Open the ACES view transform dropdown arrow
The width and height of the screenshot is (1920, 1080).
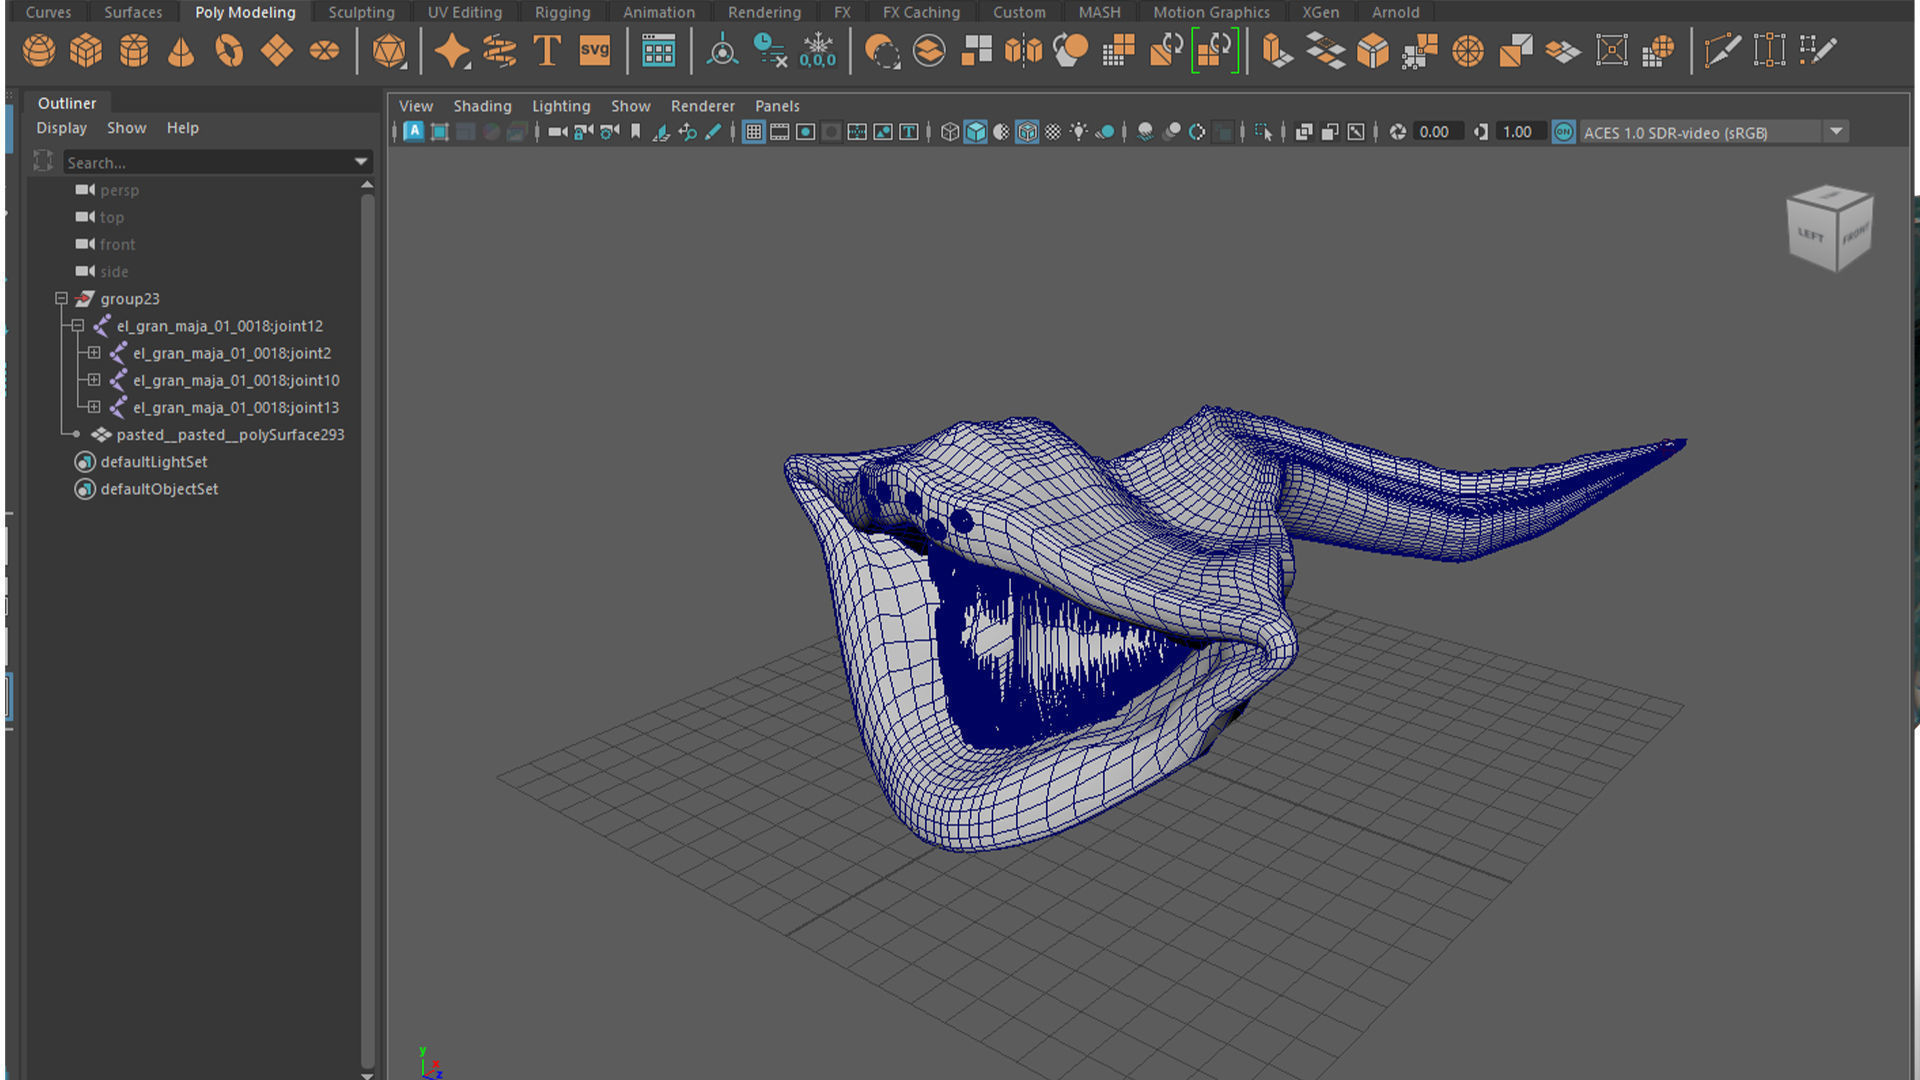[x=1836, y=132]
